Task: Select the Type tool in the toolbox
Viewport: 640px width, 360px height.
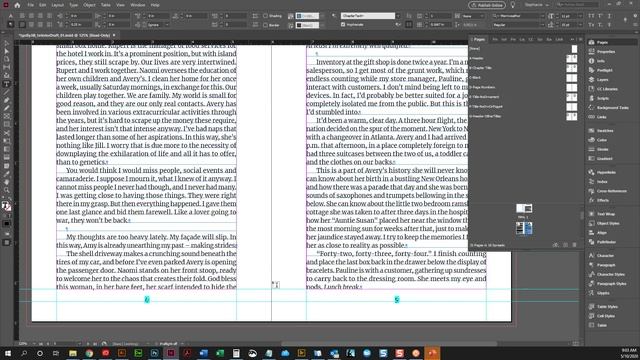Action: [7, 84]
